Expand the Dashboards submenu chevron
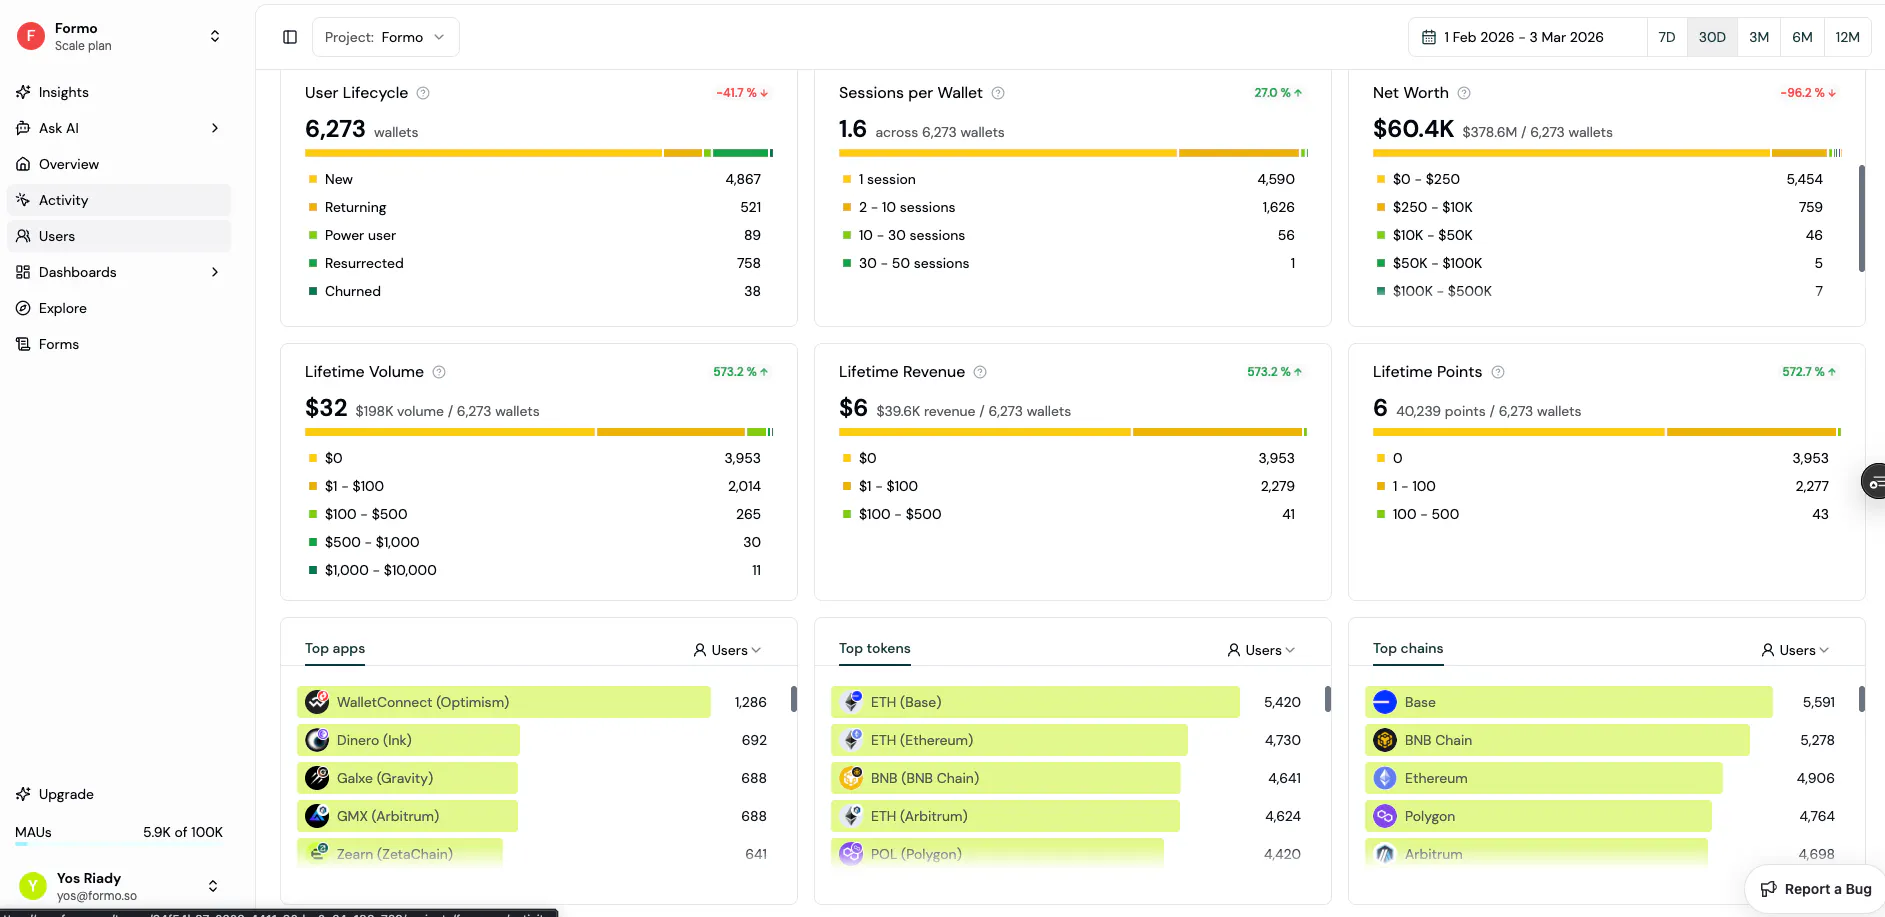 [x=215, y=272]
